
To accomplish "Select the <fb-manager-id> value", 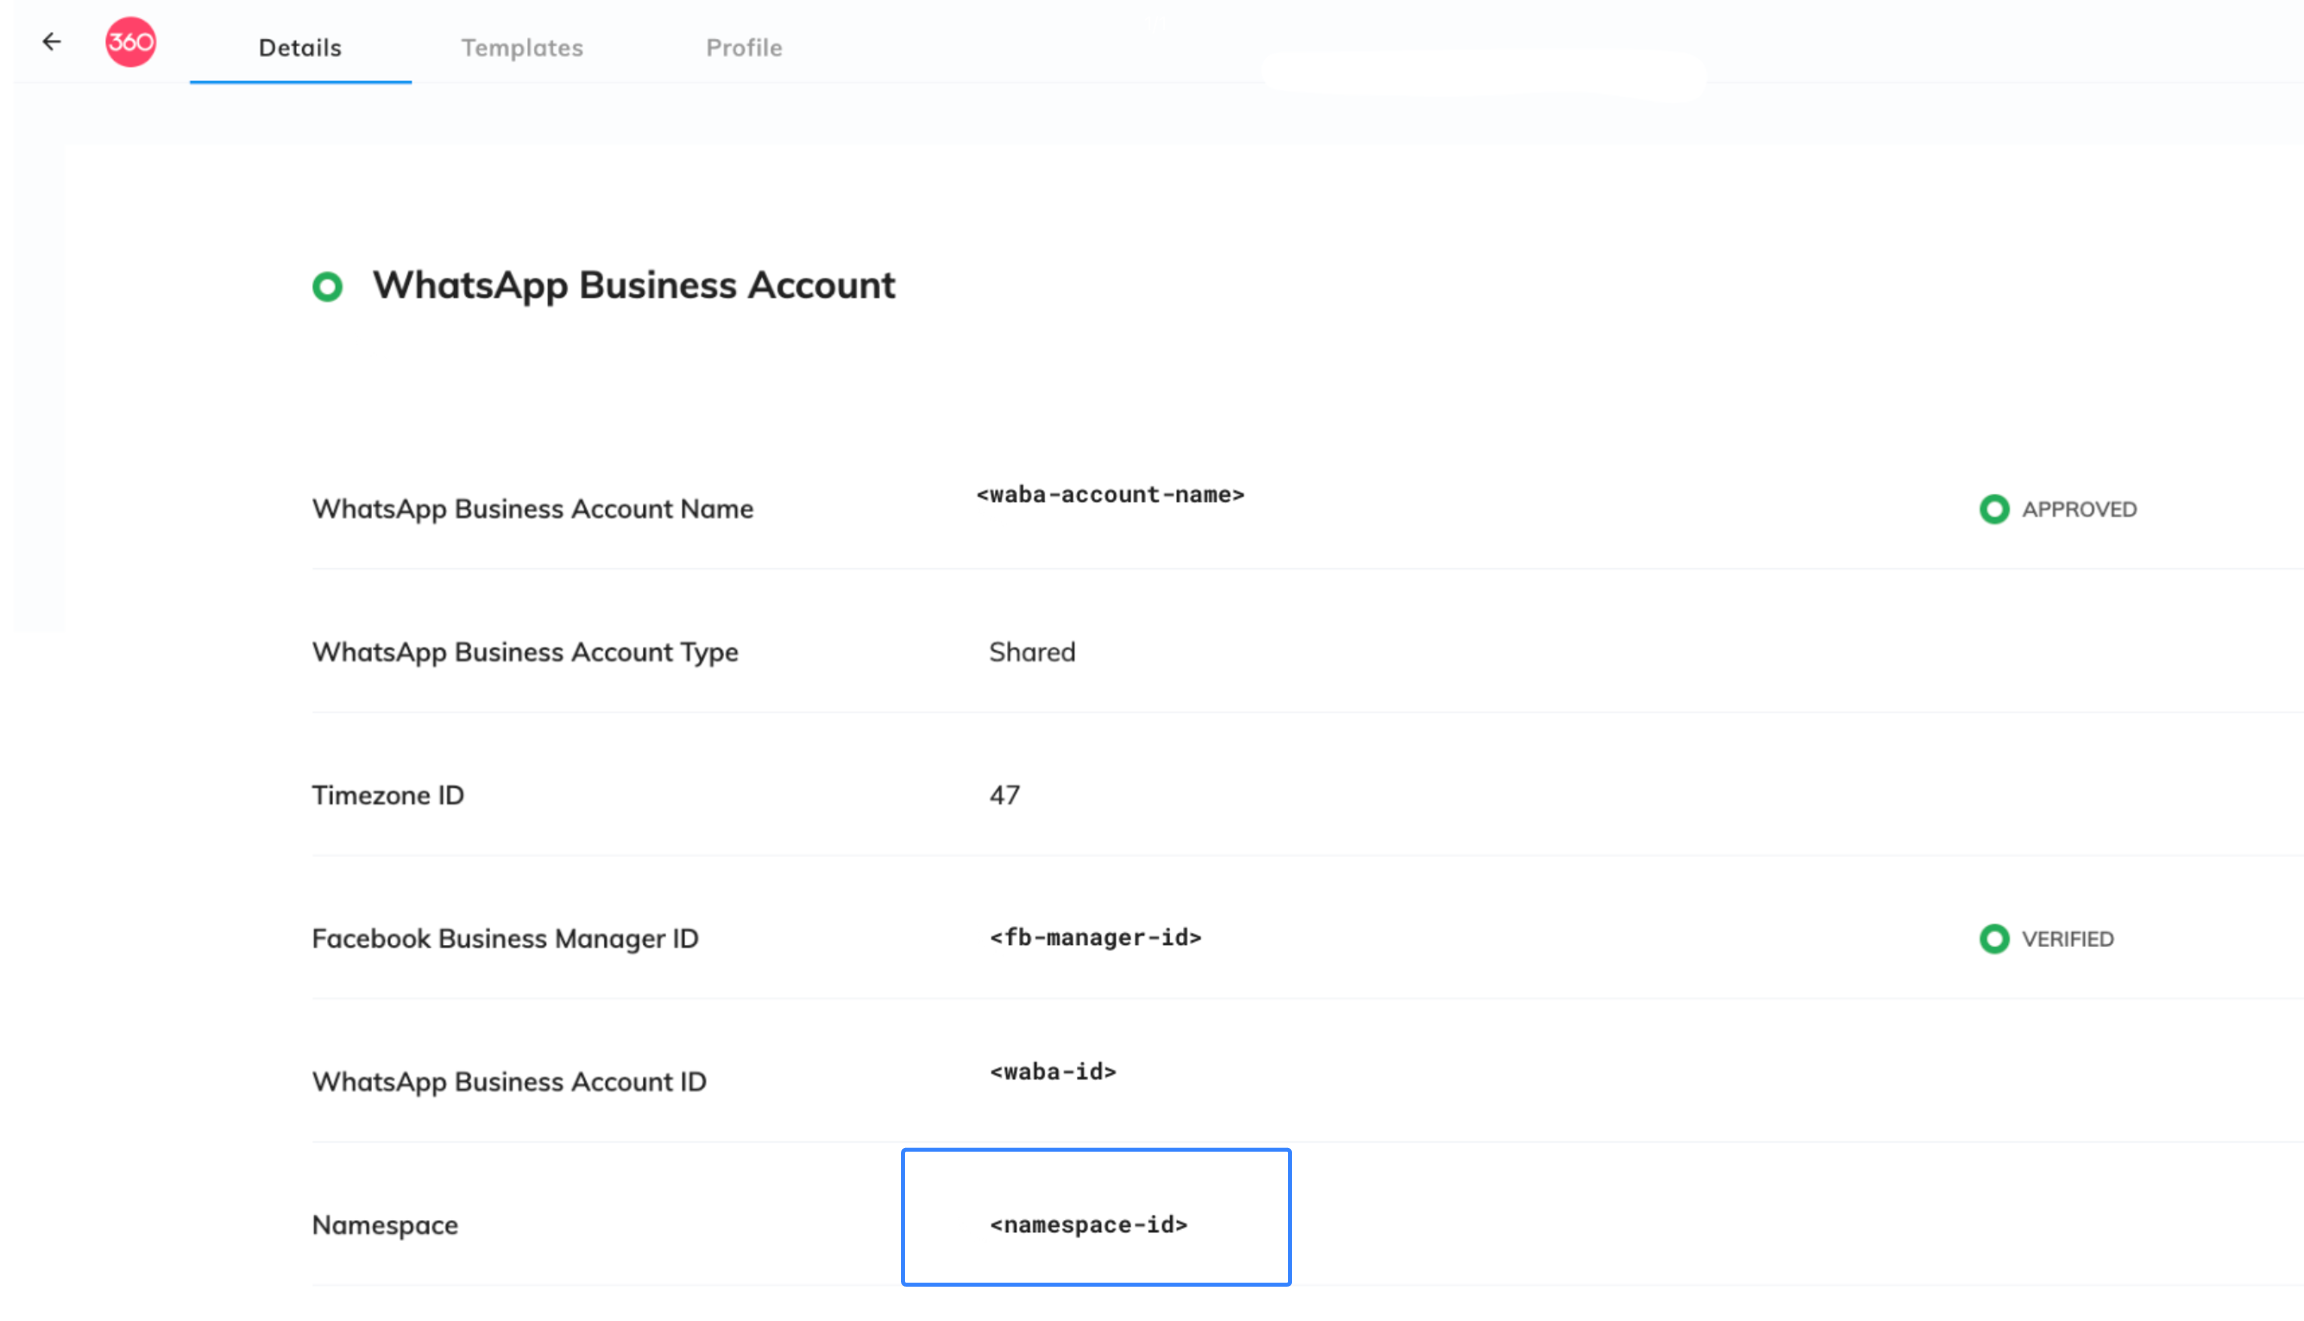I will pos(1096,938).
